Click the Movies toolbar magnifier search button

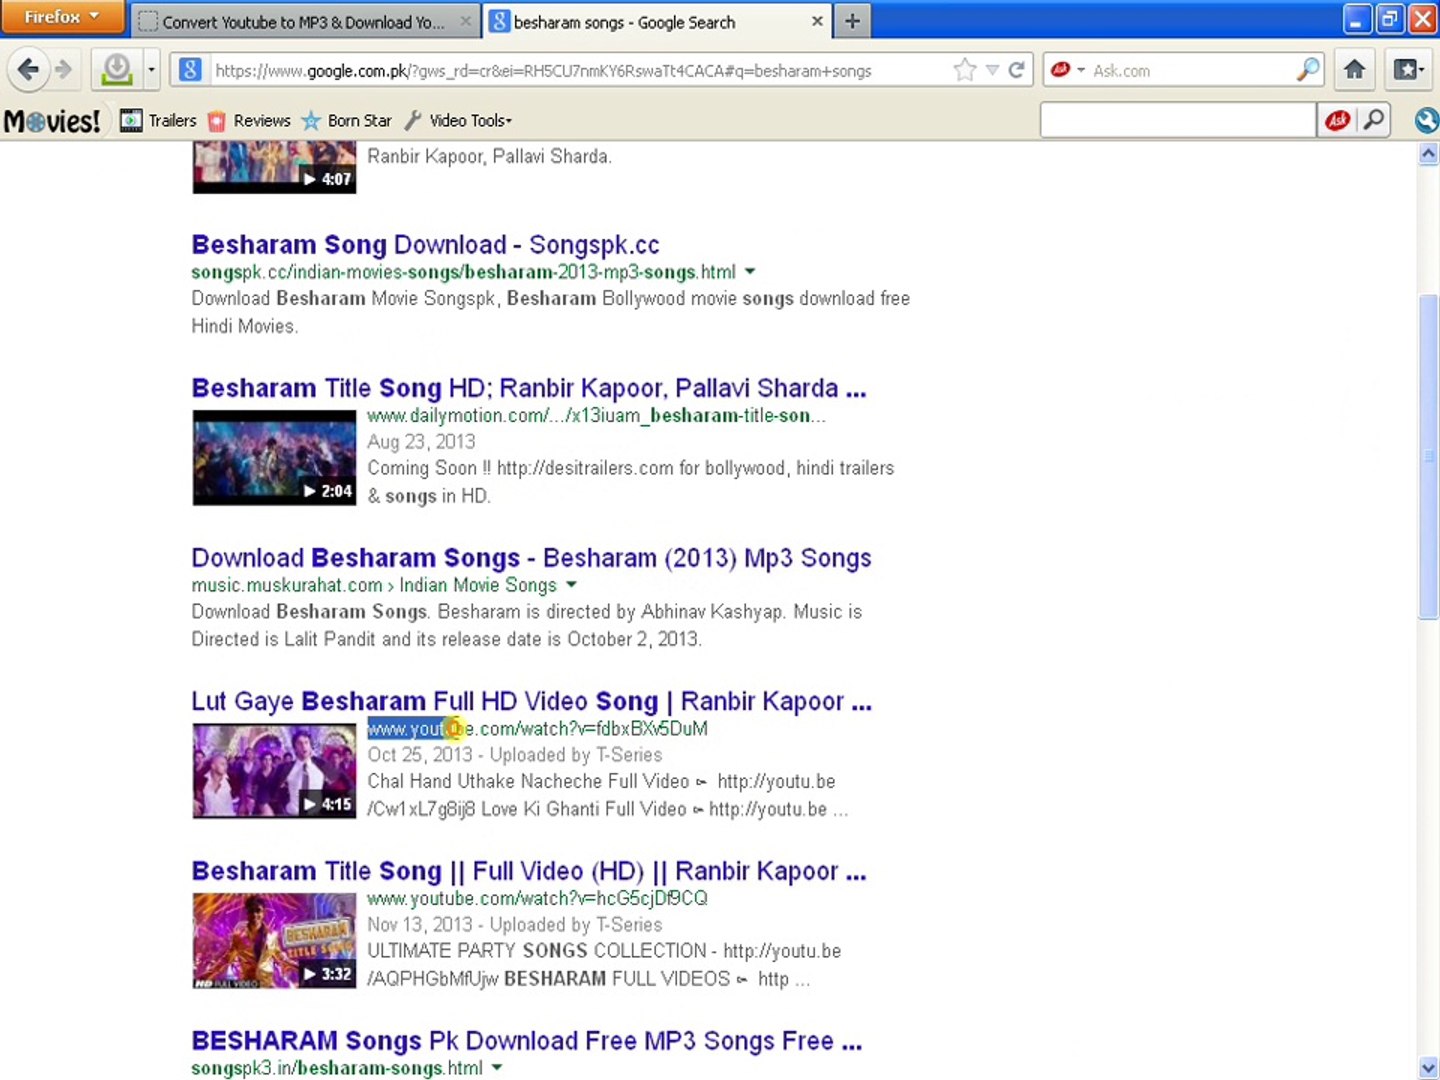1374,121
